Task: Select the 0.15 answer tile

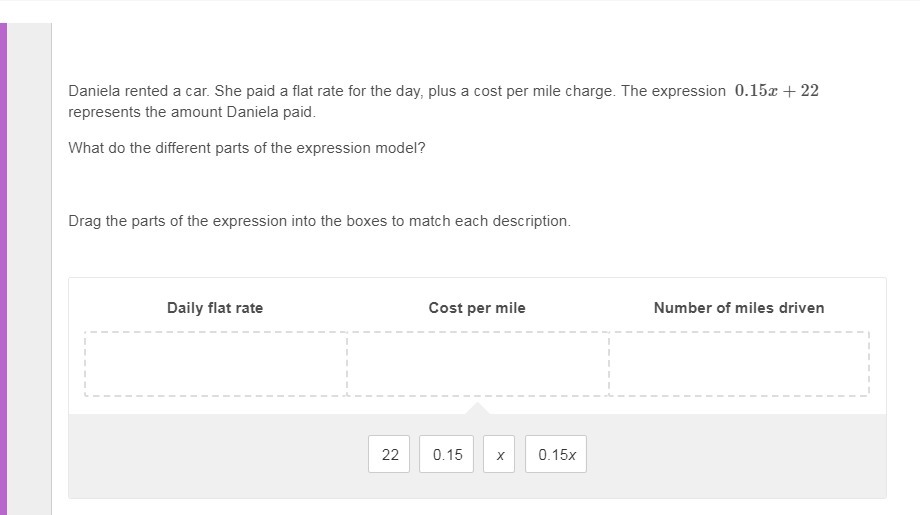Action: coord(447,454)
